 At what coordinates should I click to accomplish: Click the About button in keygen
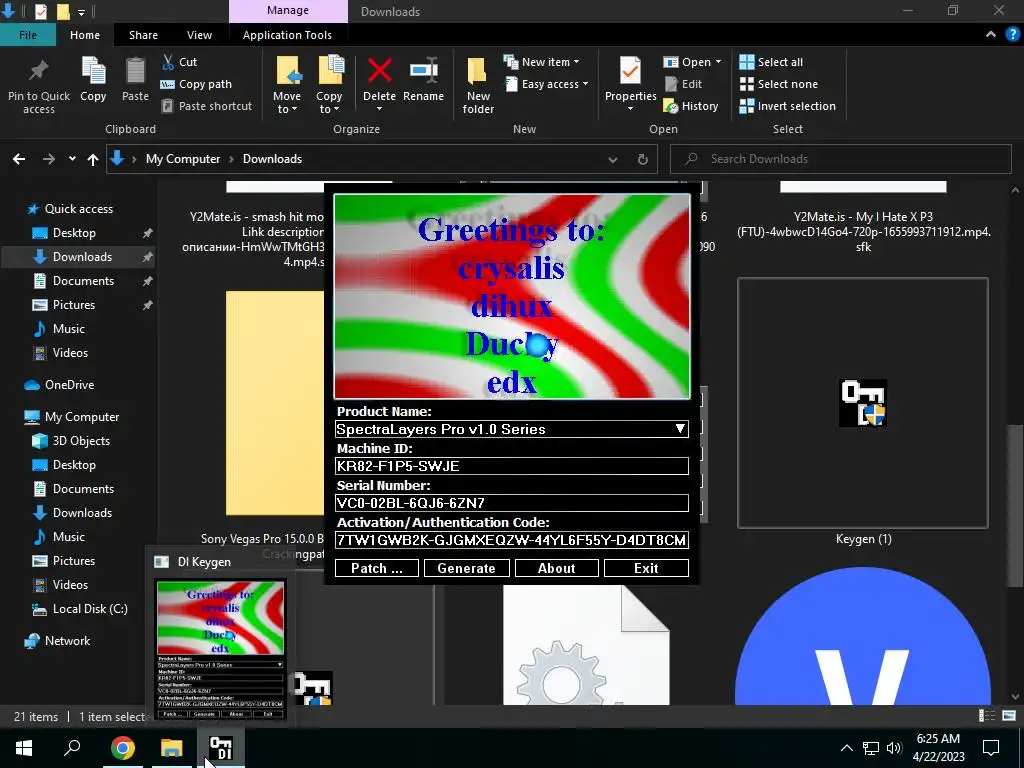point(556,568)
